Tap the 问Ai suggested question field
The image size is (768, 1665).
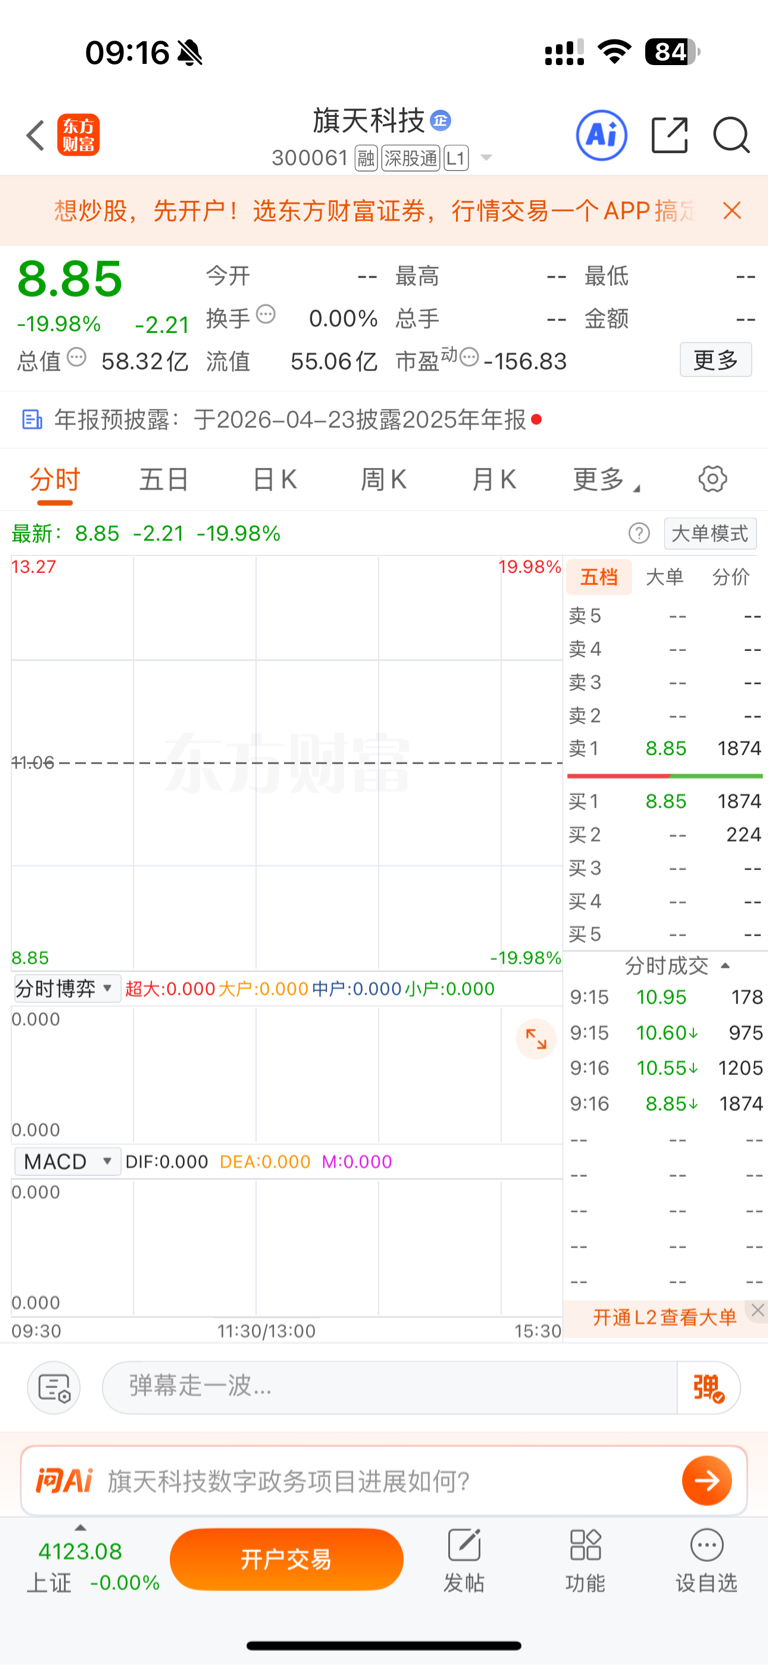[384, 1481]
